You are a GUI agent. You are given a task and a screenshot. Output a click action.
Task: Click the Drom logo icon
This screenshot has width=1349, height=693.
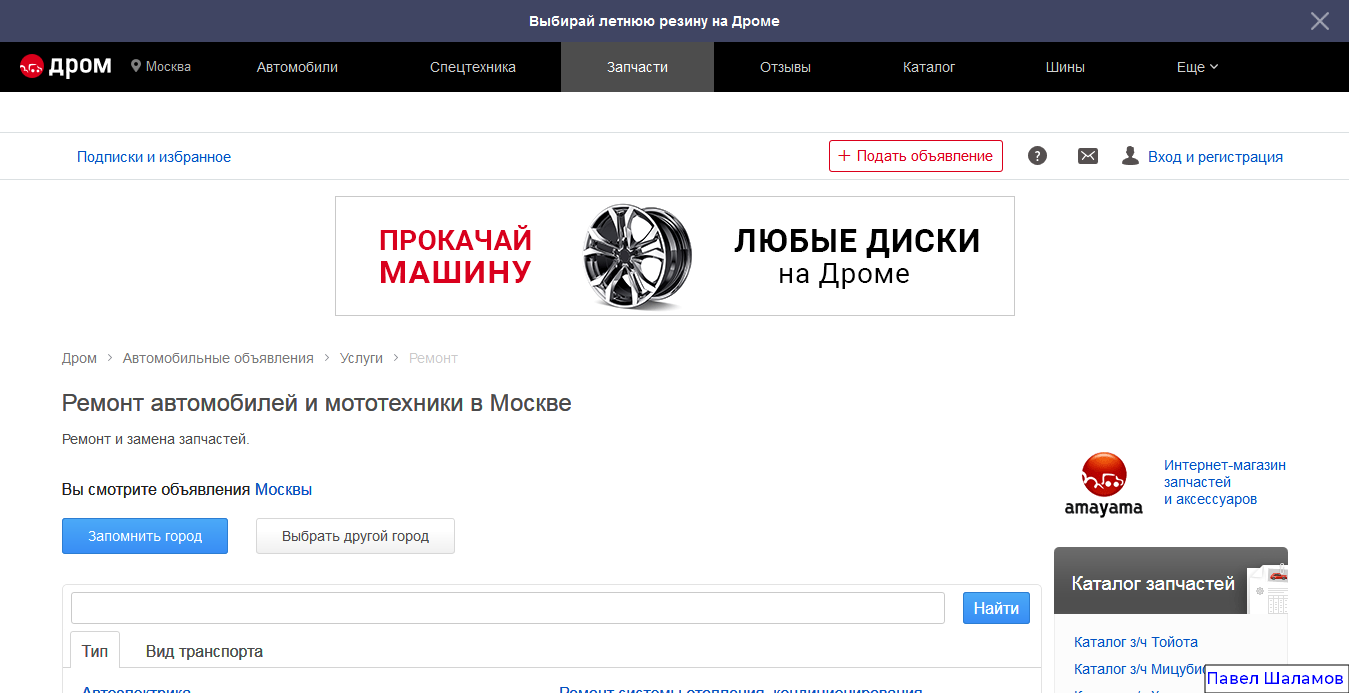point(32,67)
